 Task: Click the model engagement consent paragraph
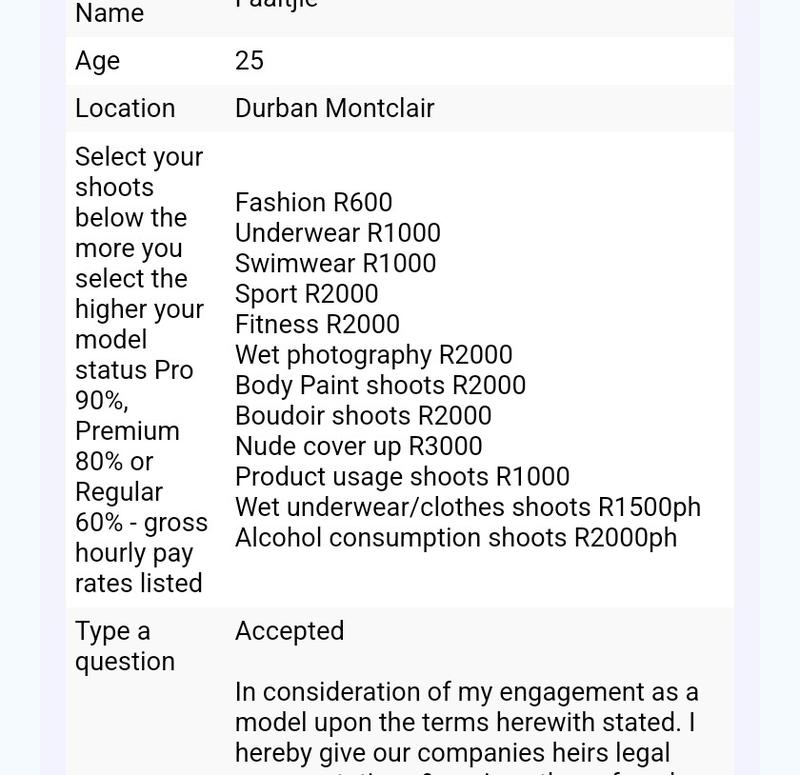[467, 722]
